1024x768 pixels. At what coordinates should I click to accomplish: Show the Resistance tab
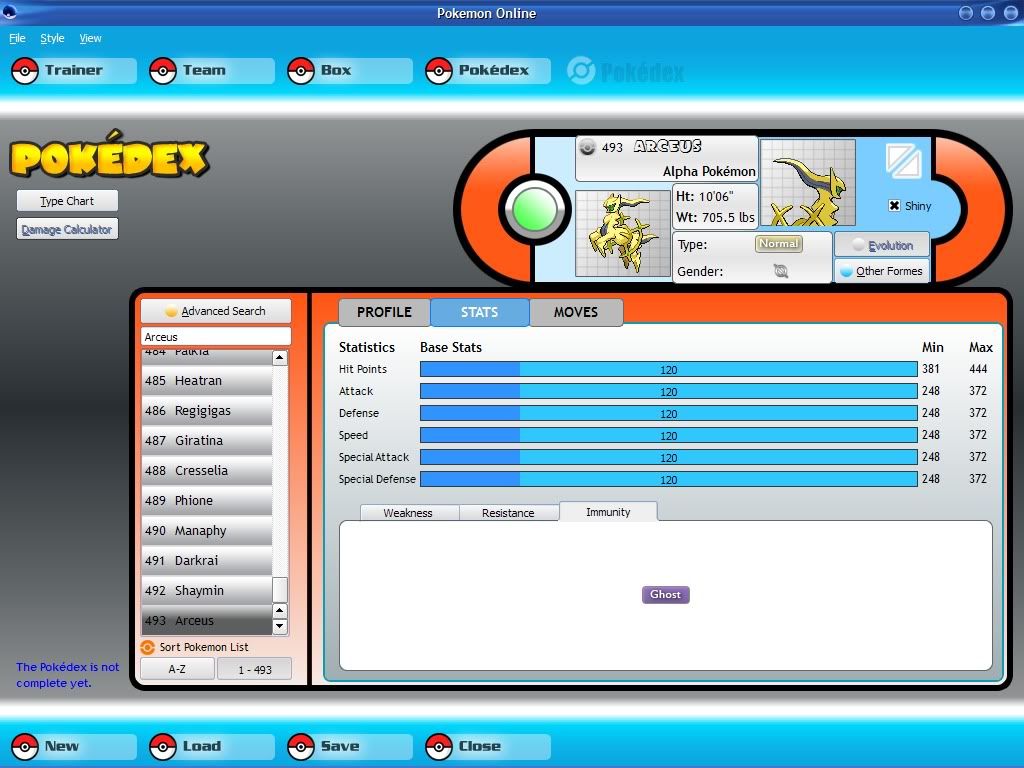pyautogui.click(x=508, y=513)
